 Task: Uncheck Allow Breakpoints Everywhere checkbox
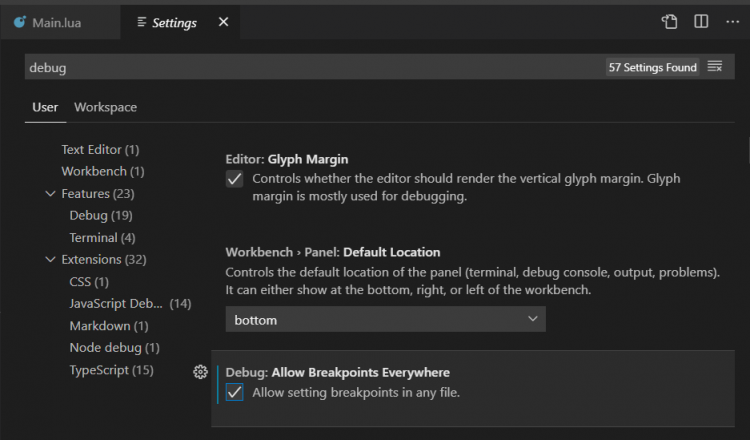coord(235,393)
